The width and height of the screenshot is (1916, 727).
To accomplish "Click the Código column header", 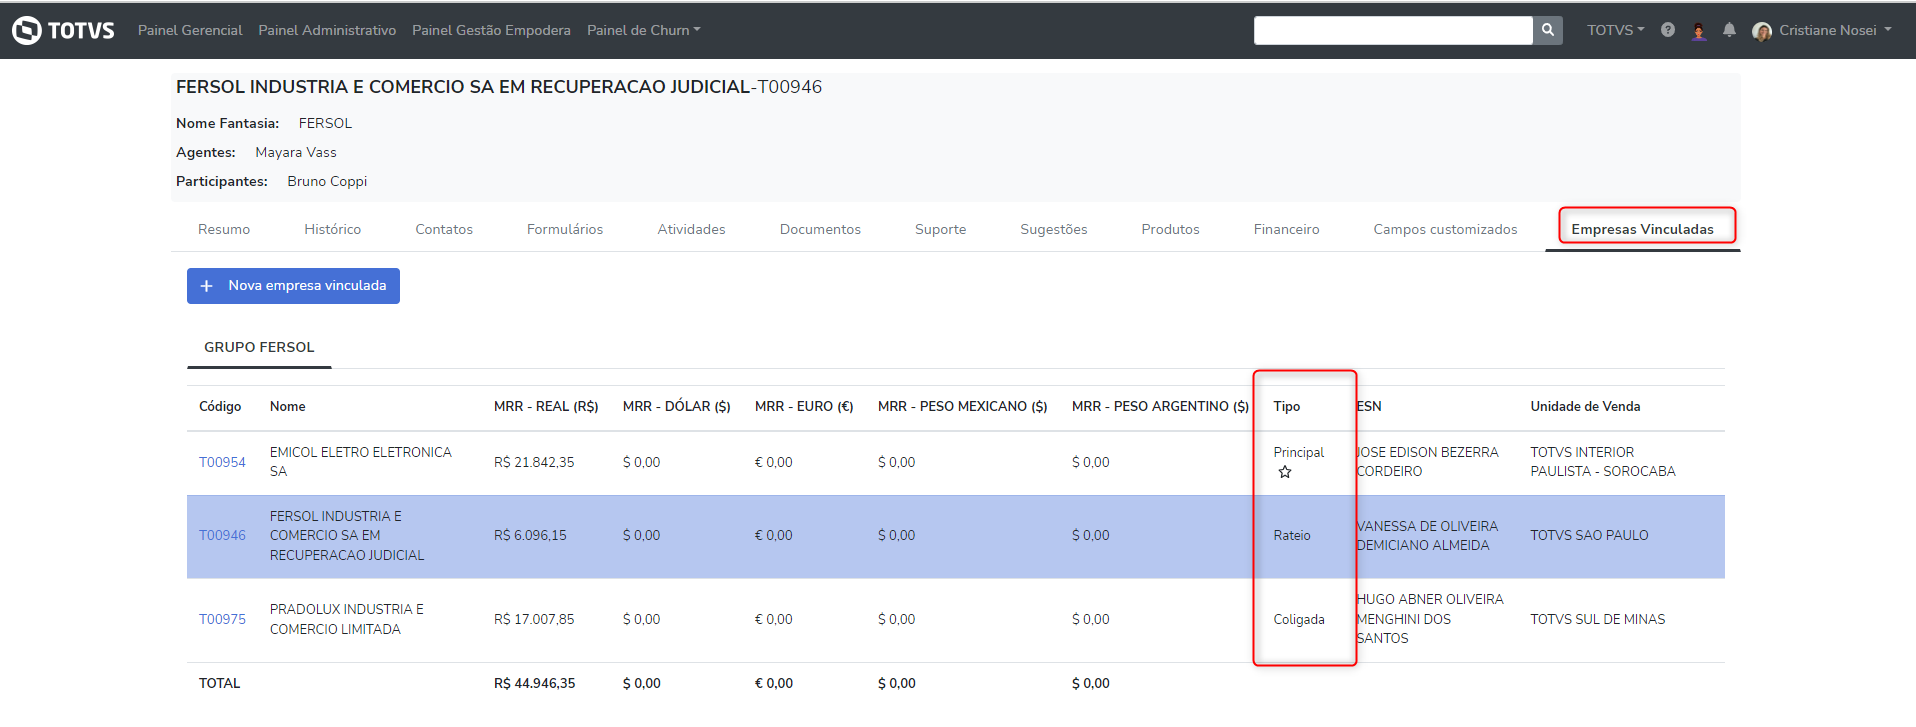I will pos(220,406).
